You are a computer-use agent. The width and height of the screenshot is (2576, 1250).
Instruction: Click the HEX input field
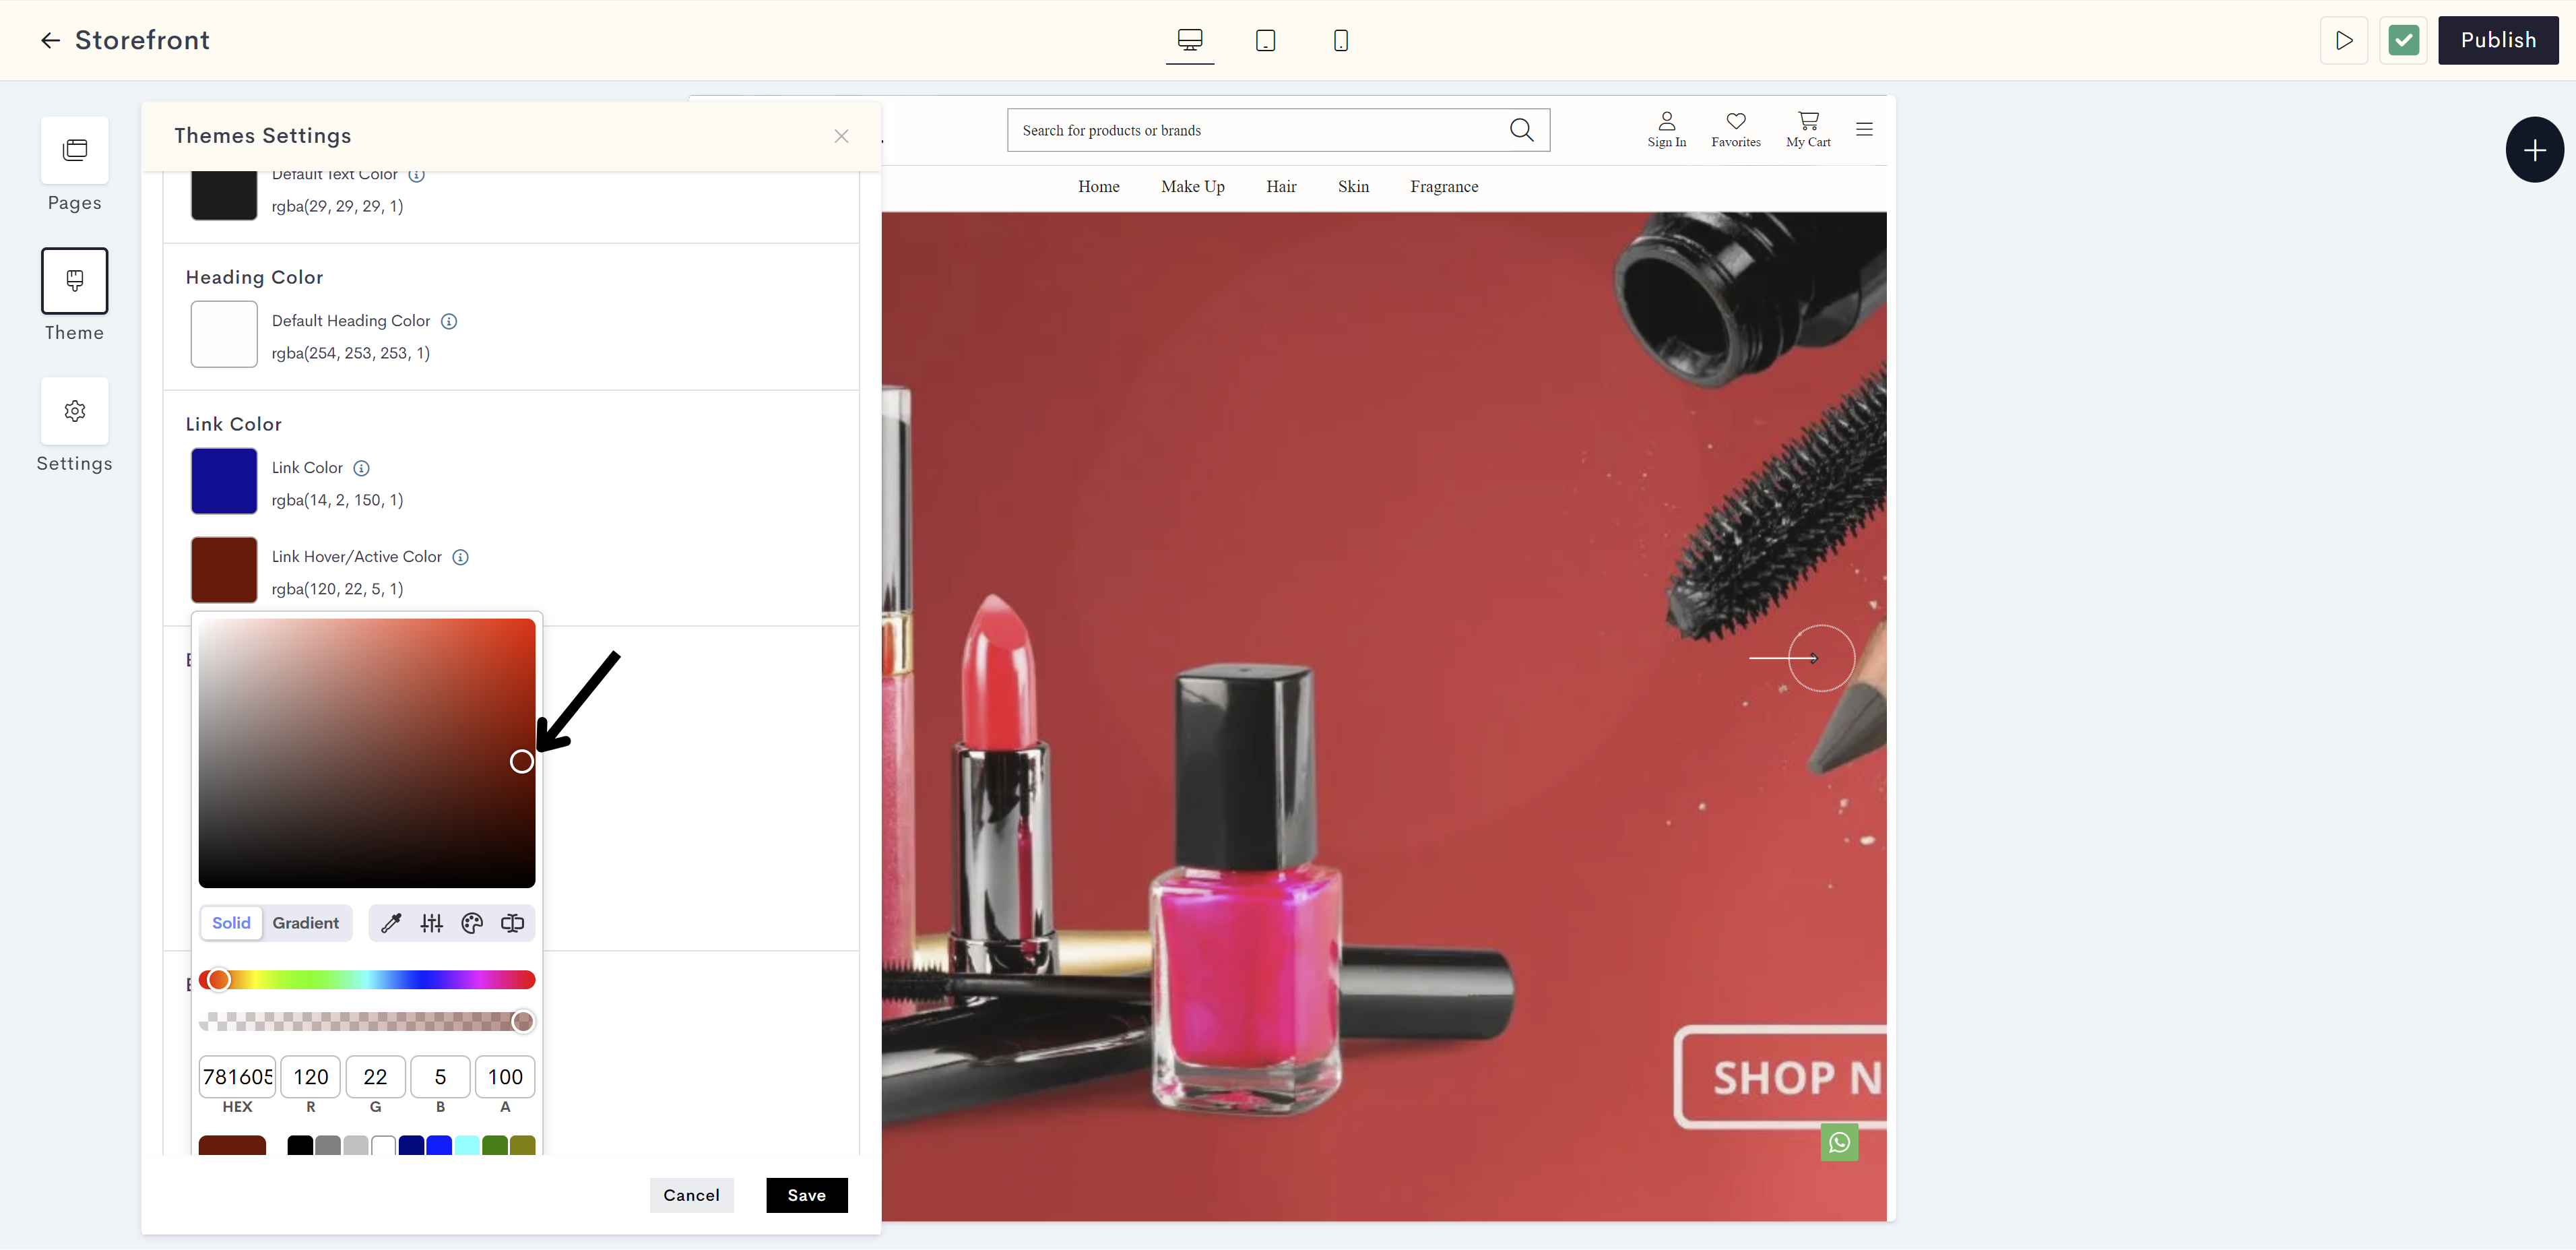[237, 1077]
